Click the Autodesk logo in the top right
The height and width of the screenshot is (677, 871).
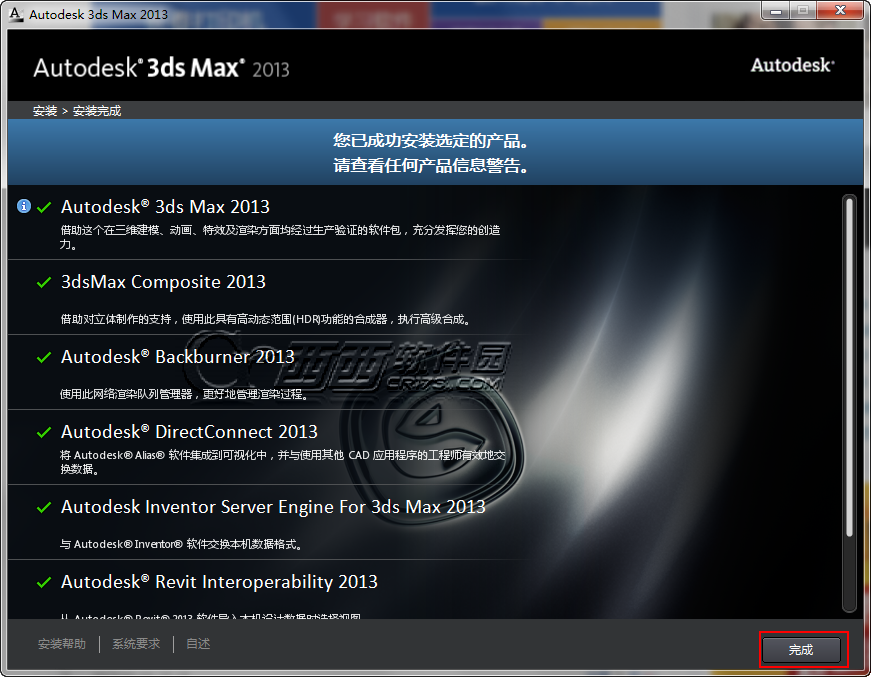coord(792,65)
